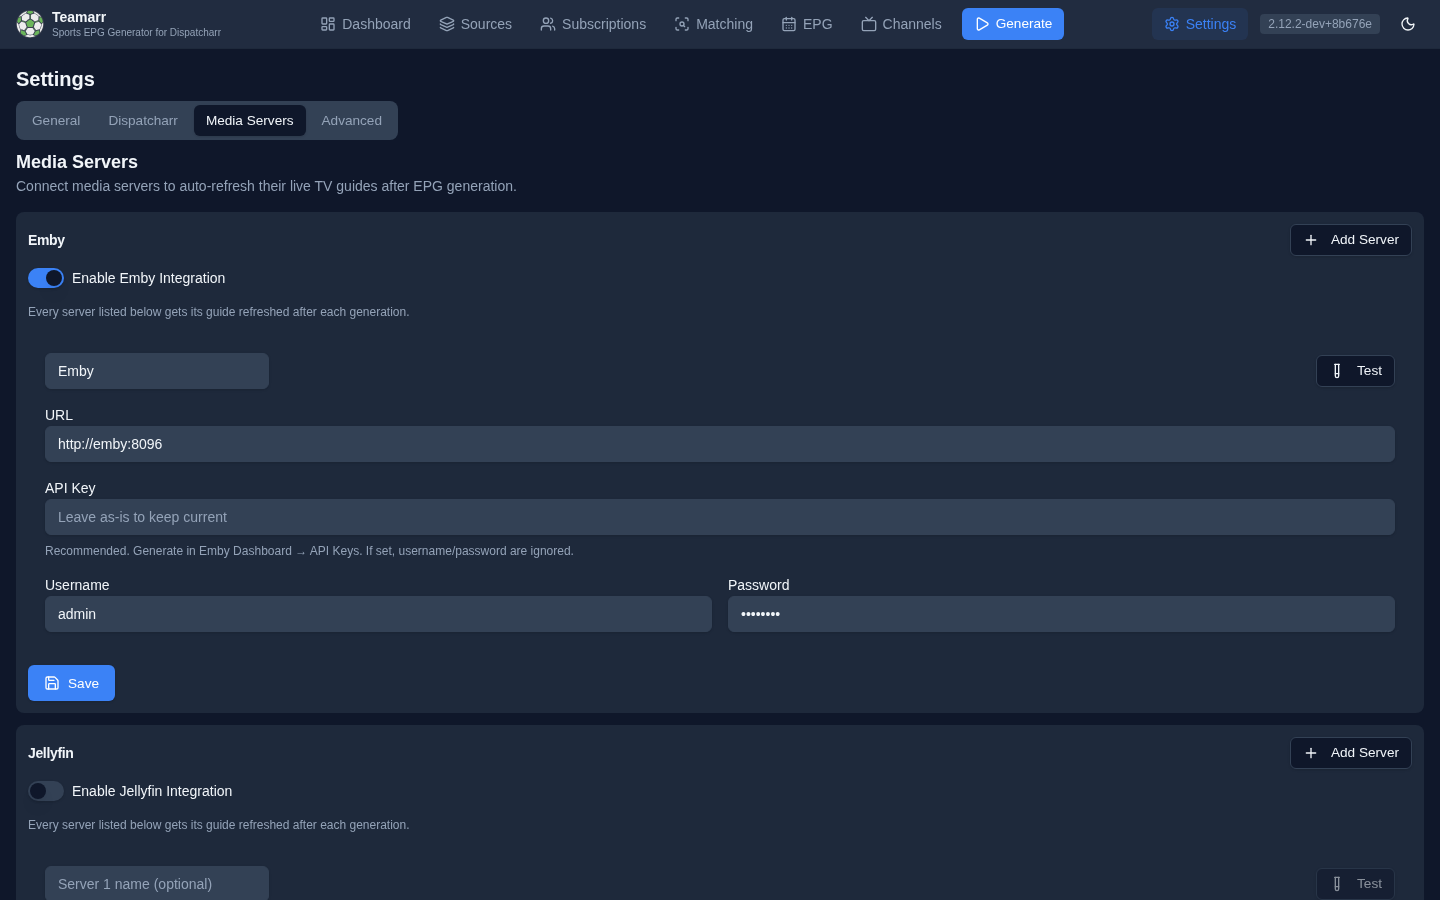
Task: Switch to the General settings tab
Action: [56, 120]
